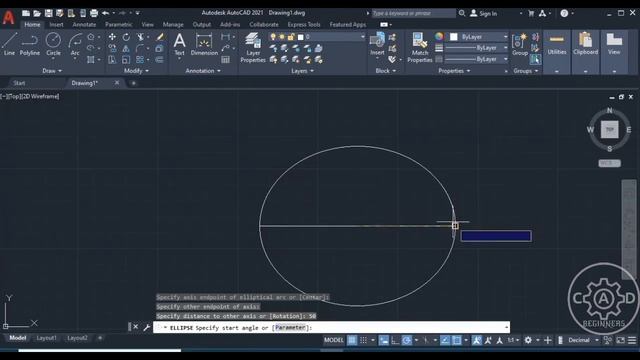The width and height of the screenshot is (640, 360).
Task: Choose the Copy tool in Modify
Action: point(112,49)
